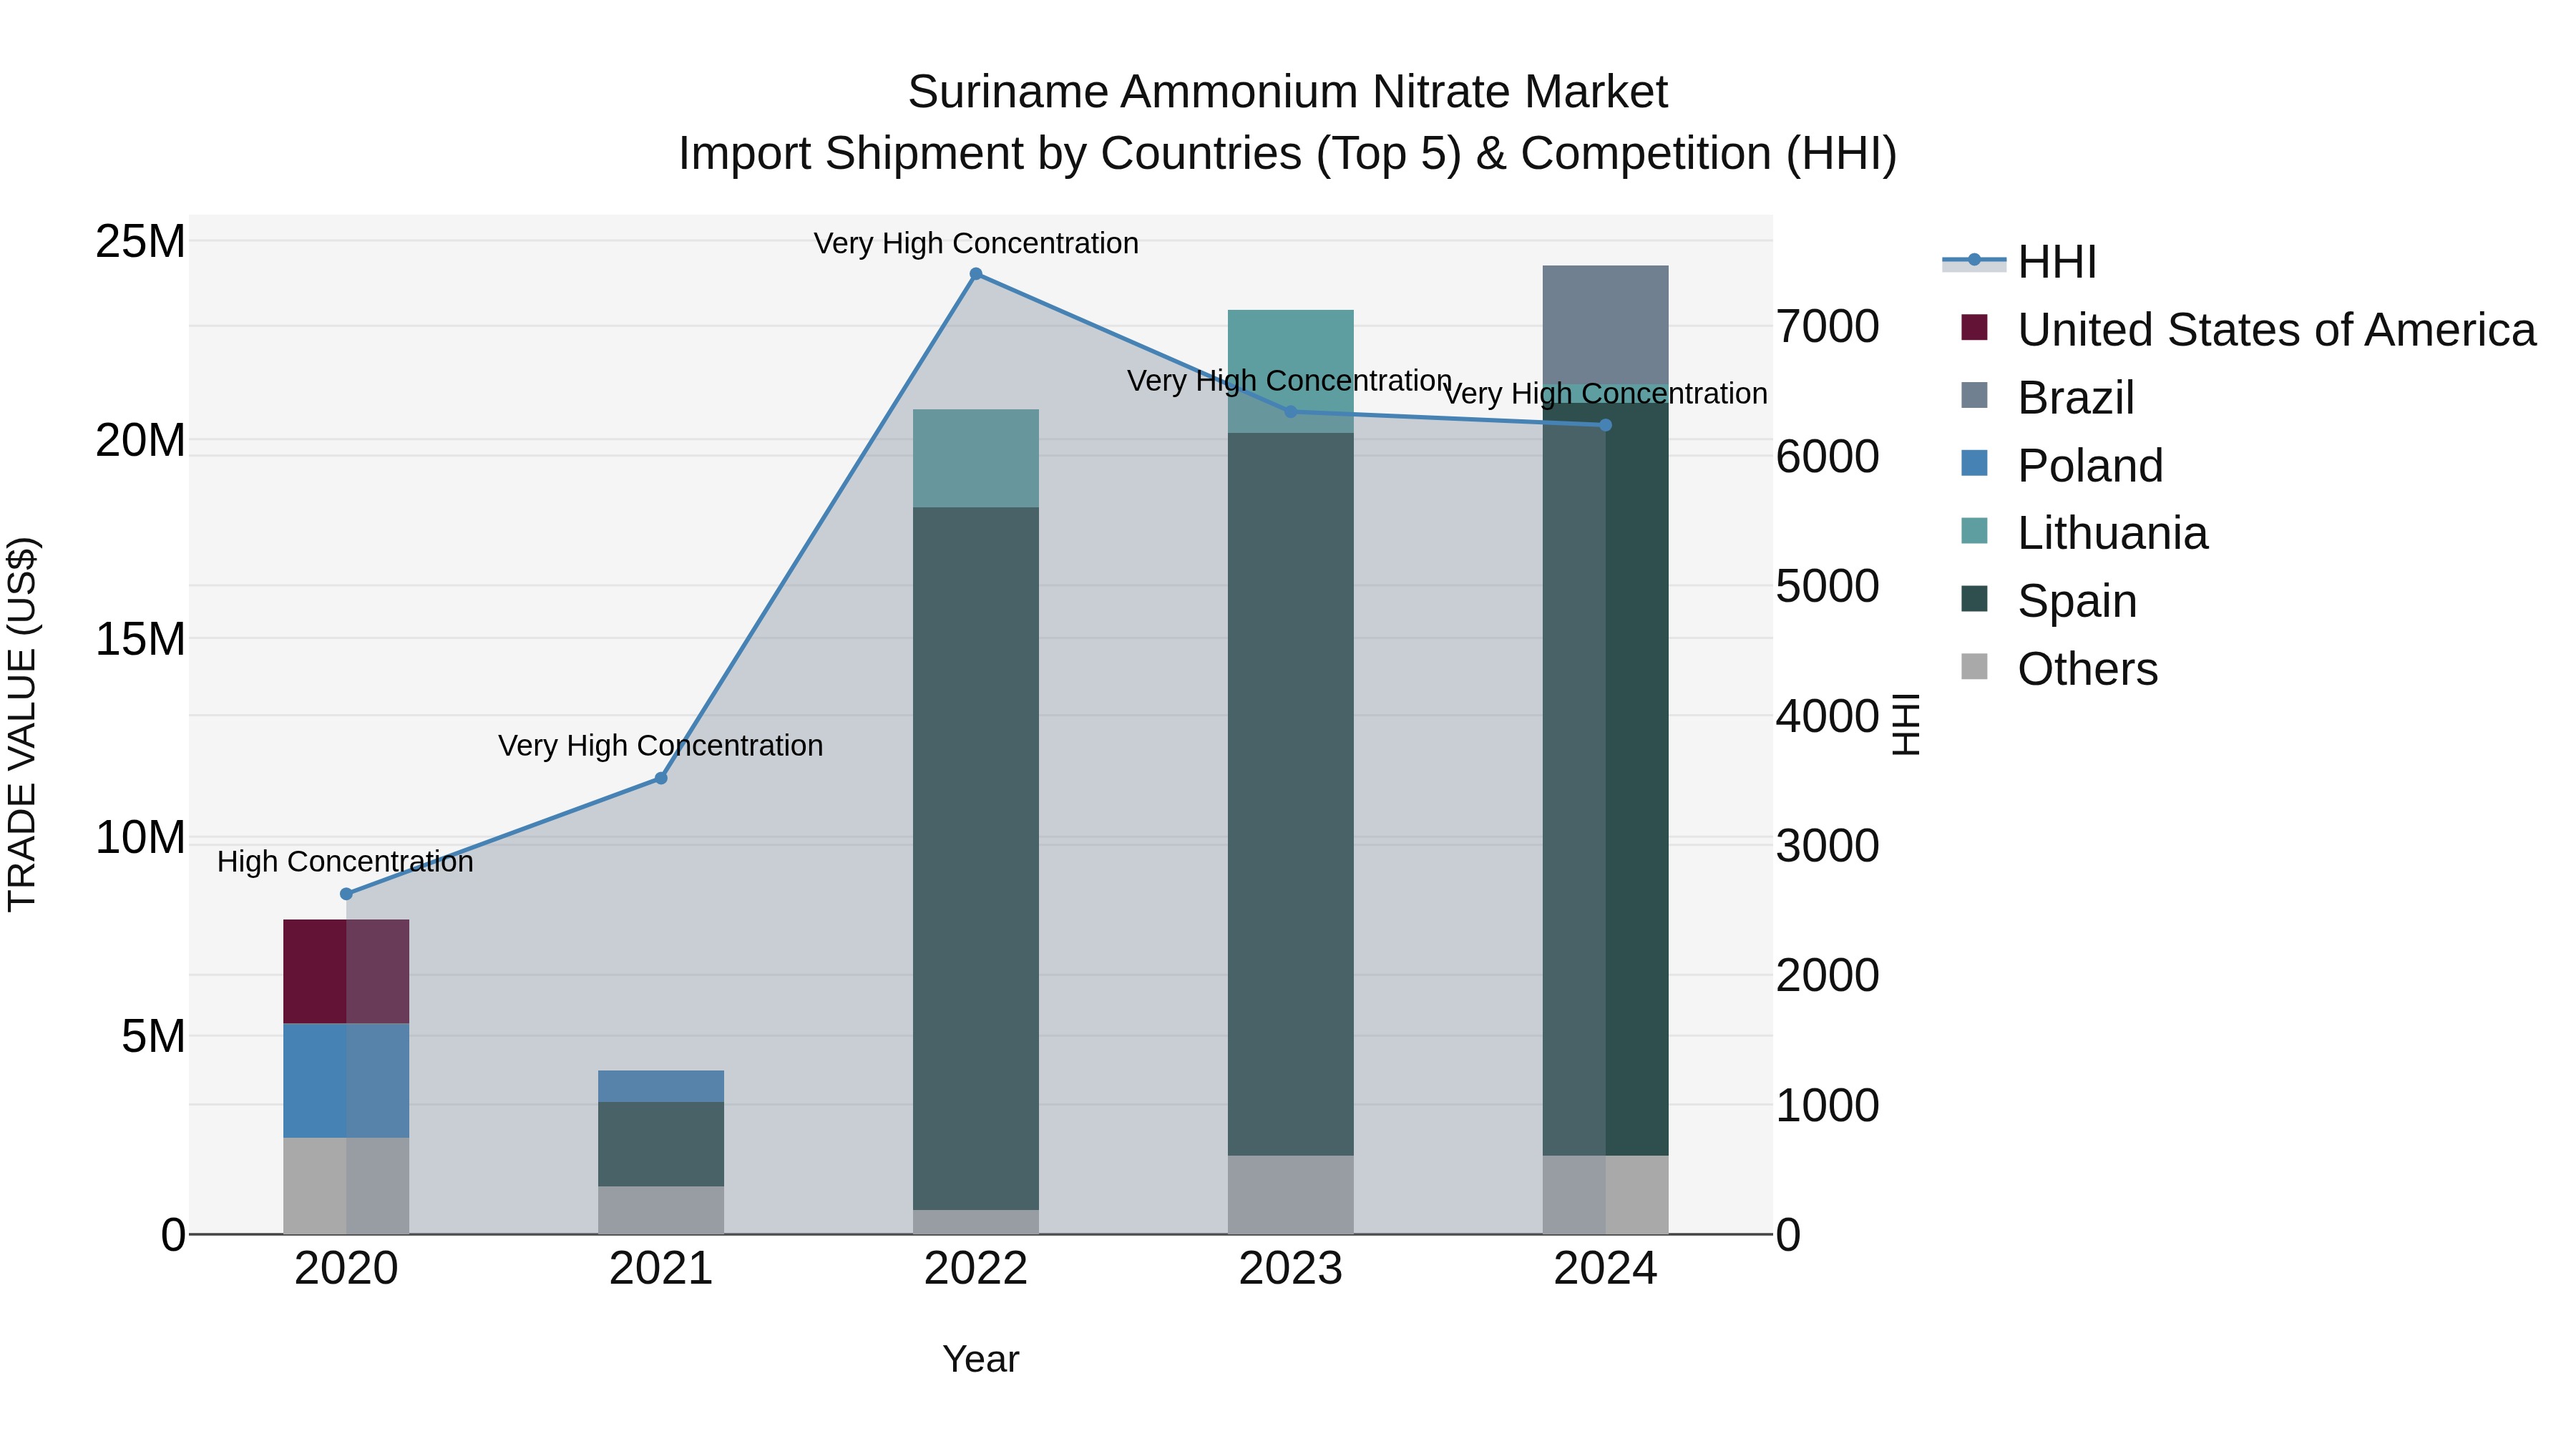Viewport: 2576px width, 1449px height.
Task: Click the 2024 x-axis year label
Action: [x=1606, y=1269]
